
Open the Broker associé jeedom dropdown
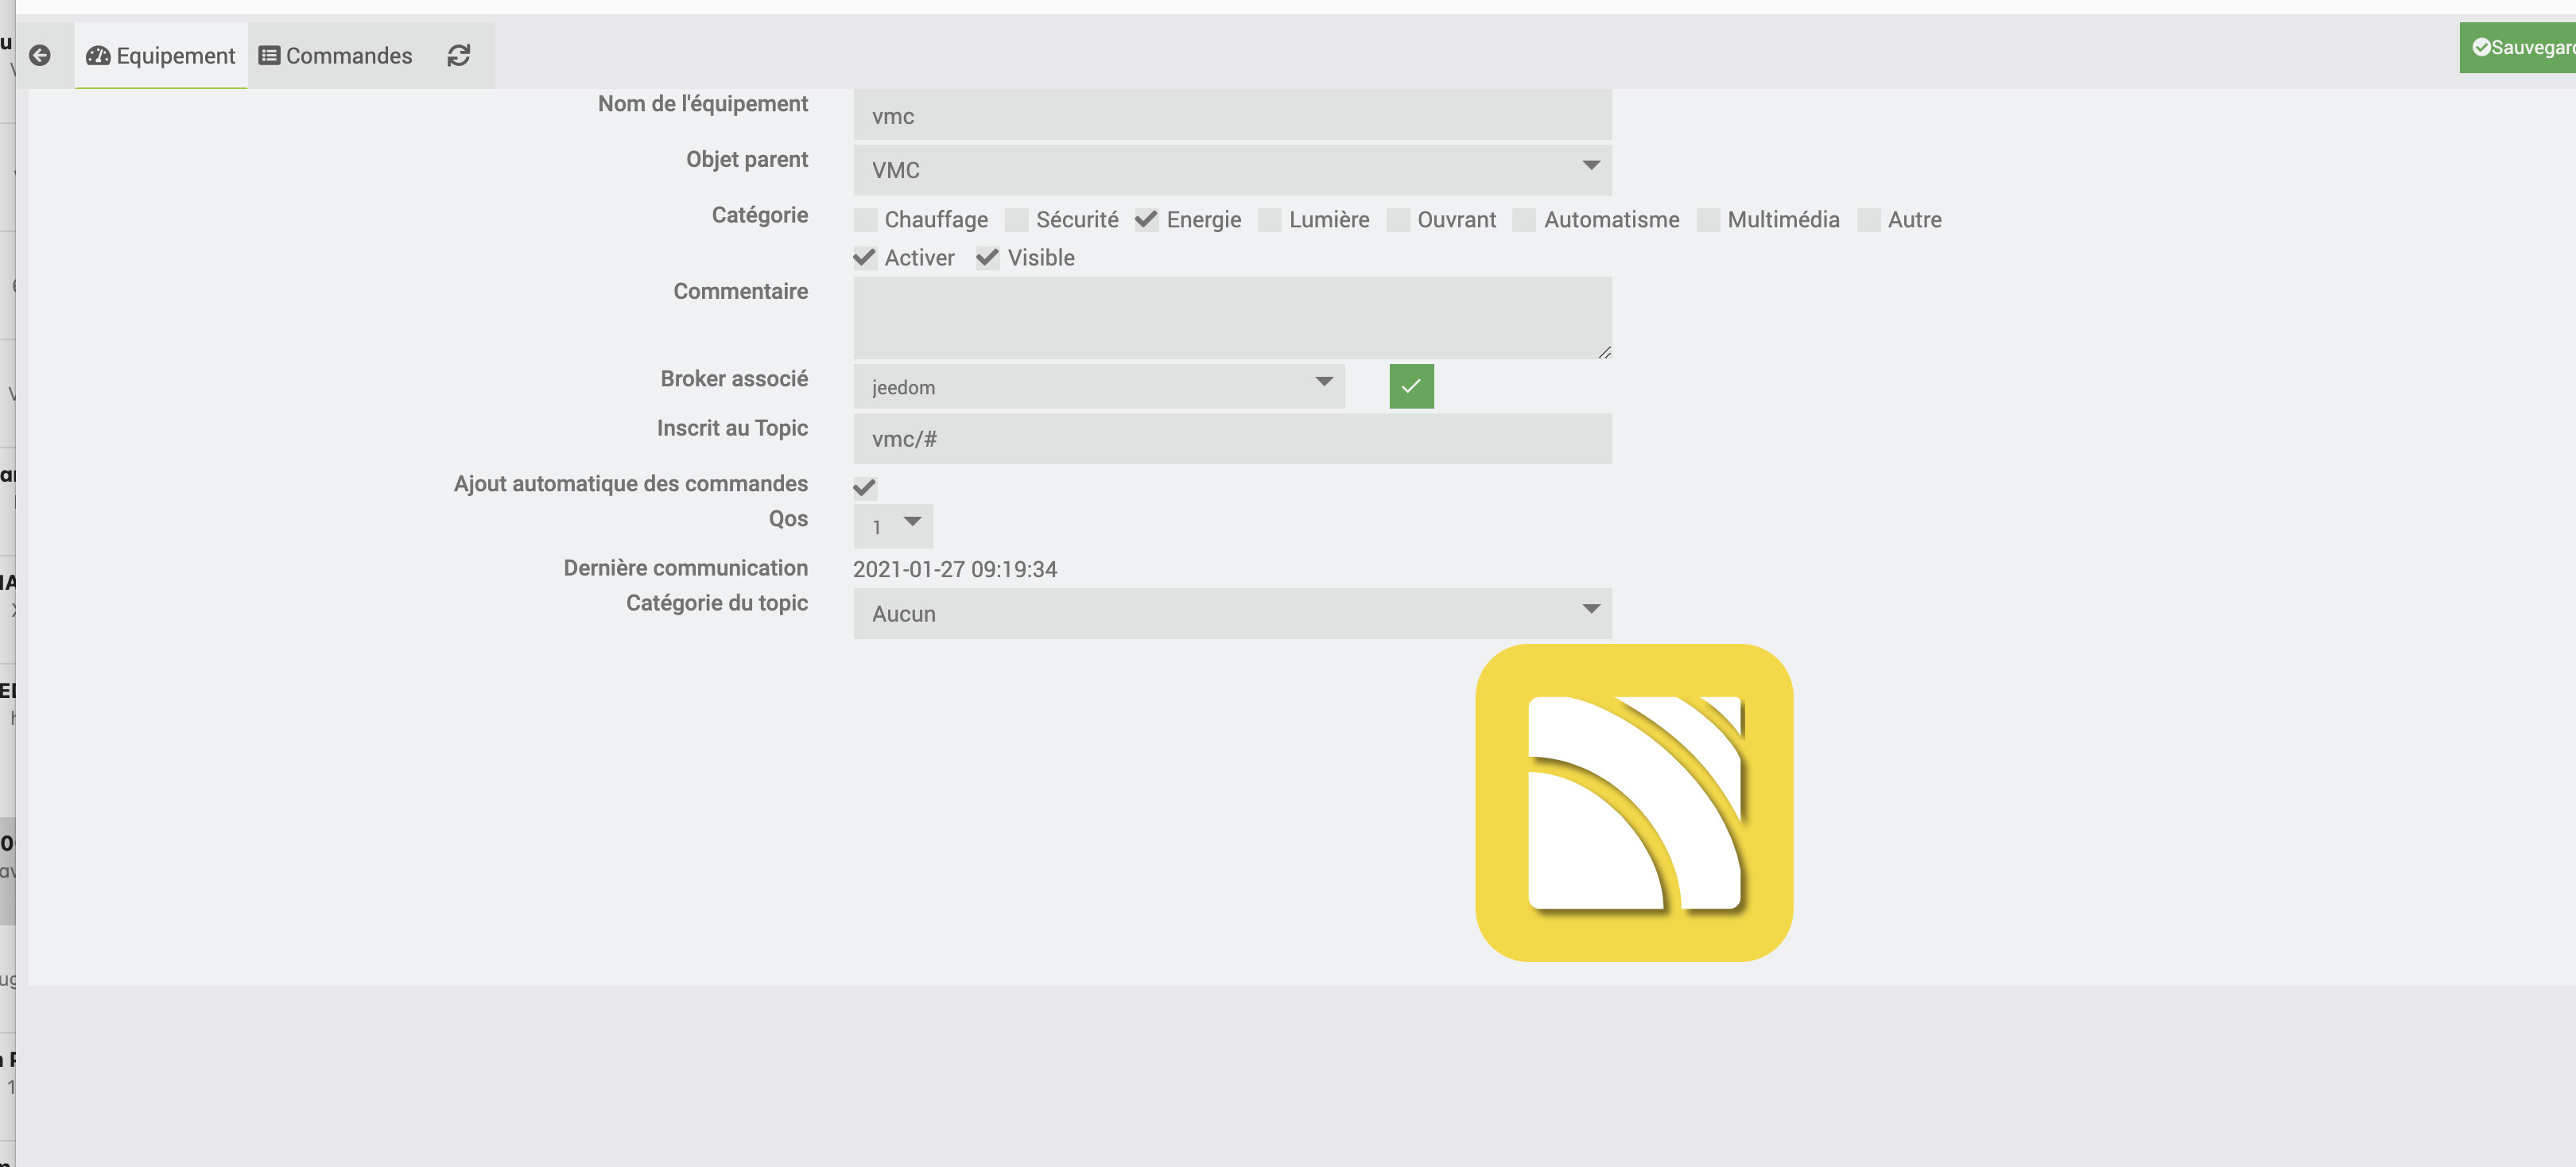point(1098,386)
